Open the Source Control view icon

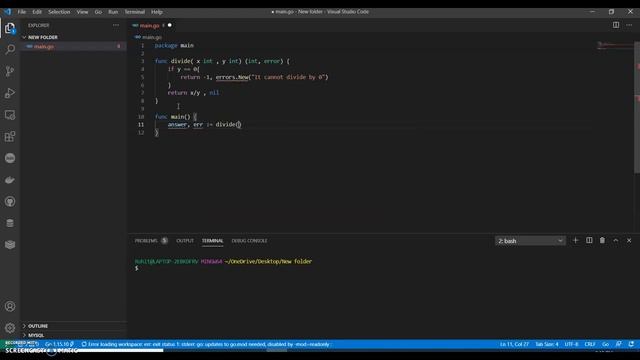pos(10,71)
